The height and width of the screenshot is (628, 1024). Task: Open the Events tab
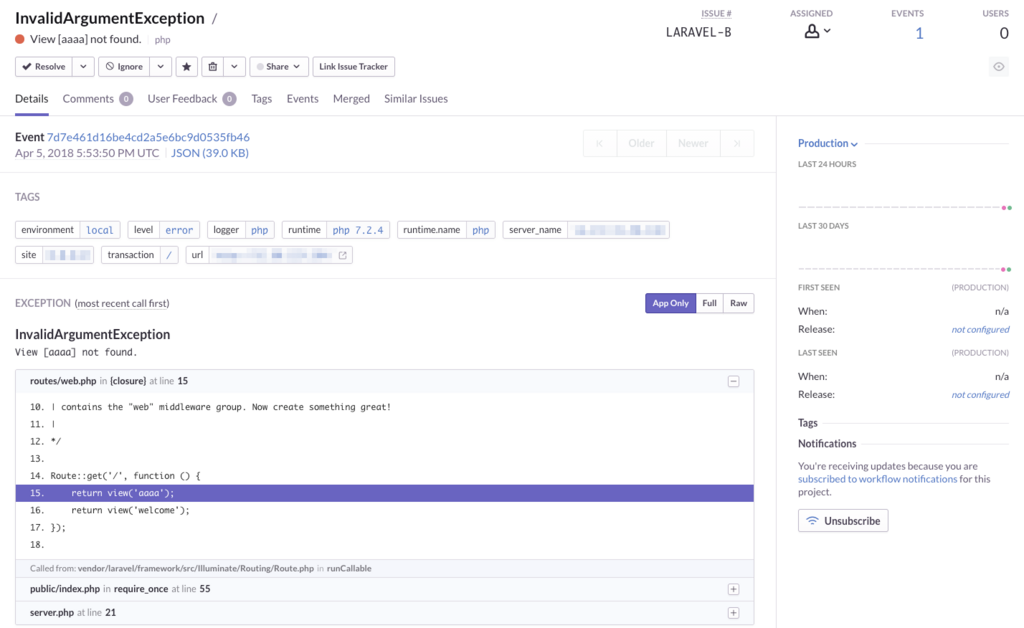302,99
